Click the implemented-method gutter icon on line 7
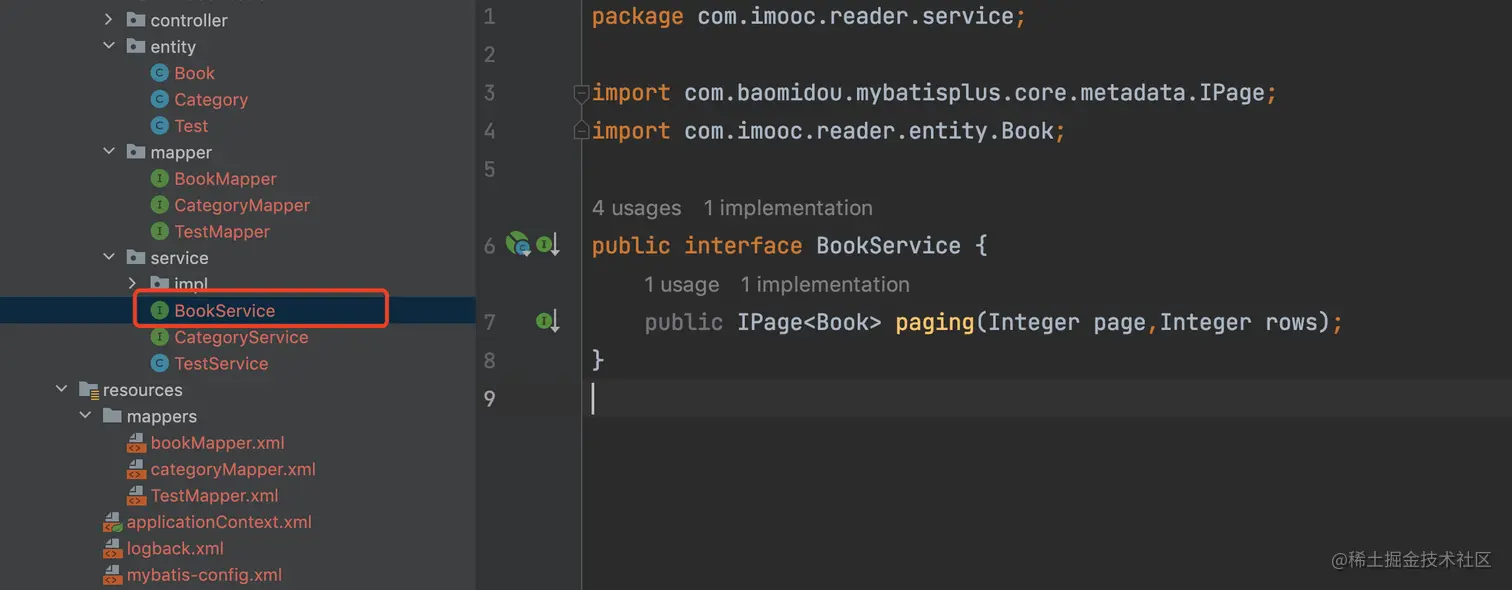The height and width of the screenshot is (590, 1512). tap(547, 321)
